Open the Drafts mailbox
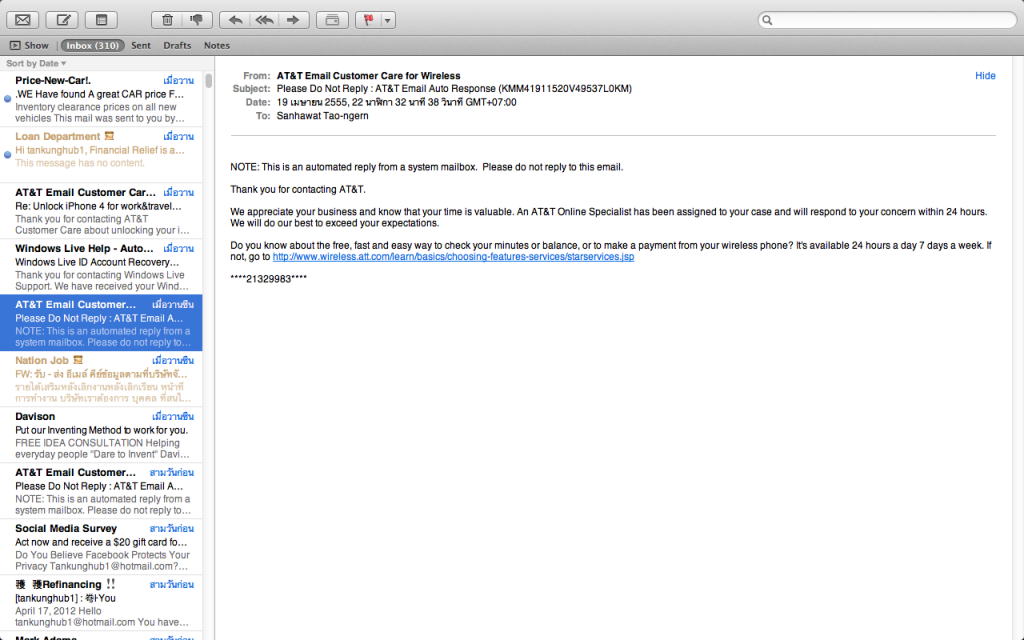1024x640 pixels. click(177, 45)
